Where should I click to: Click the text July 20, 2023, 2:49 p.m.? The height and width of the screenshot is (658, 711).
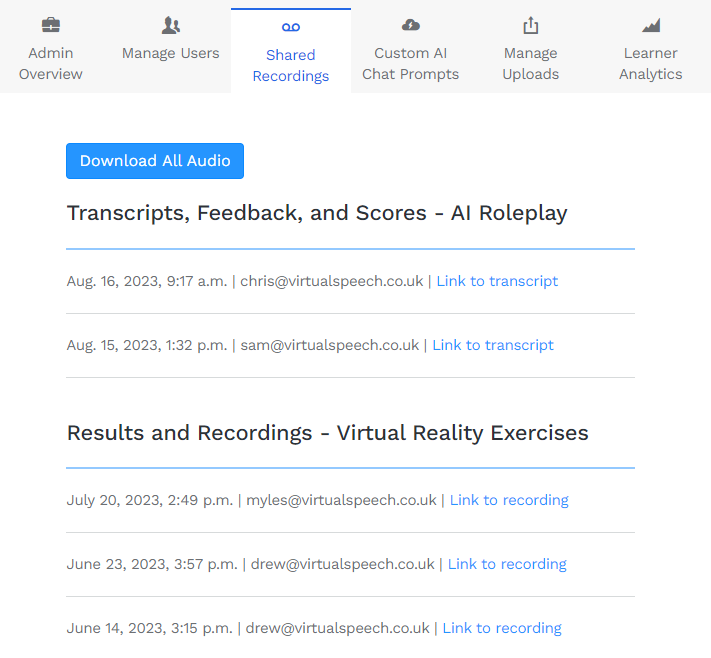pos(150,500)
